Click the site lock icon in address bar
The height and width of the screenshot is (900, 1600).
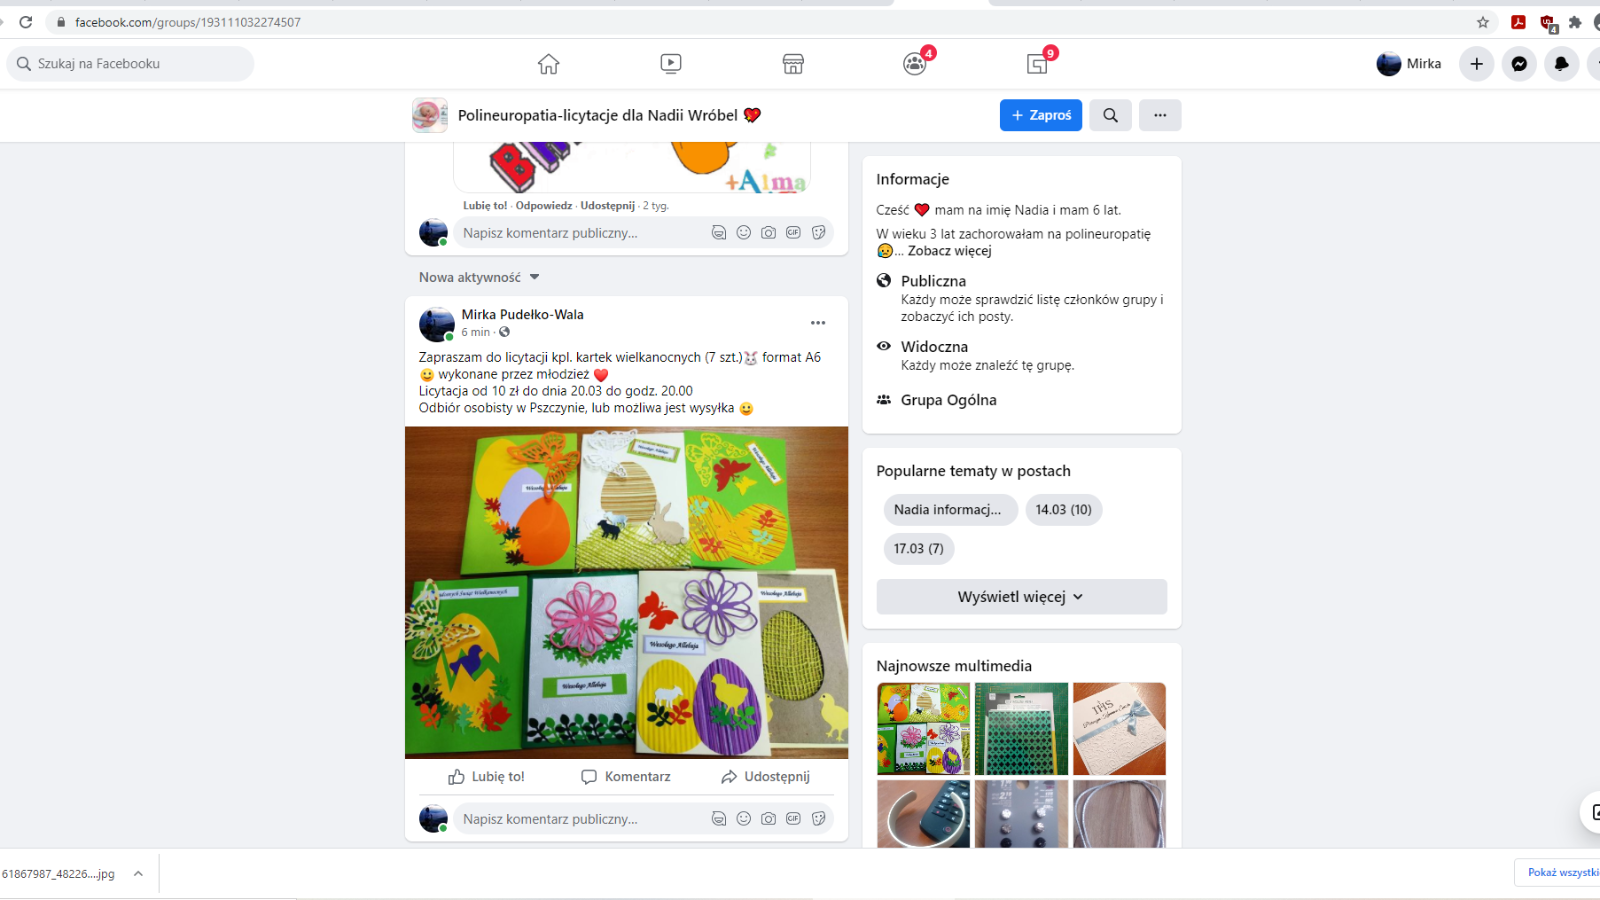tap(61, 22)
